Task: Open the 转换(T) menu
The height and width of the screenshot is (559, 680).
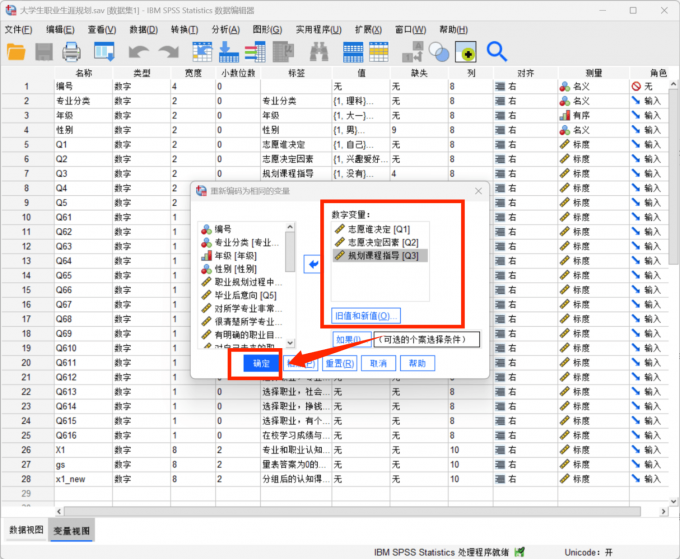Action: (x=184, y=30)
